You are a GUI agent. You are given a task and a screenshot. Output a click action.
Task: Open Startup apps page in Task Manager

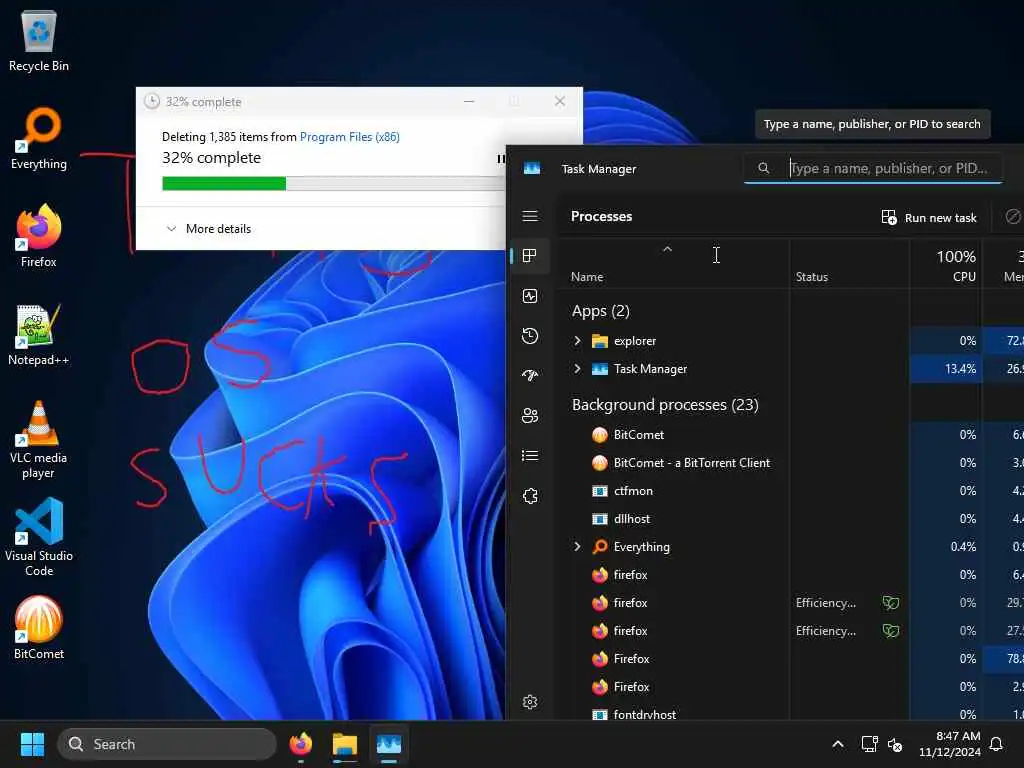[530, 375]
